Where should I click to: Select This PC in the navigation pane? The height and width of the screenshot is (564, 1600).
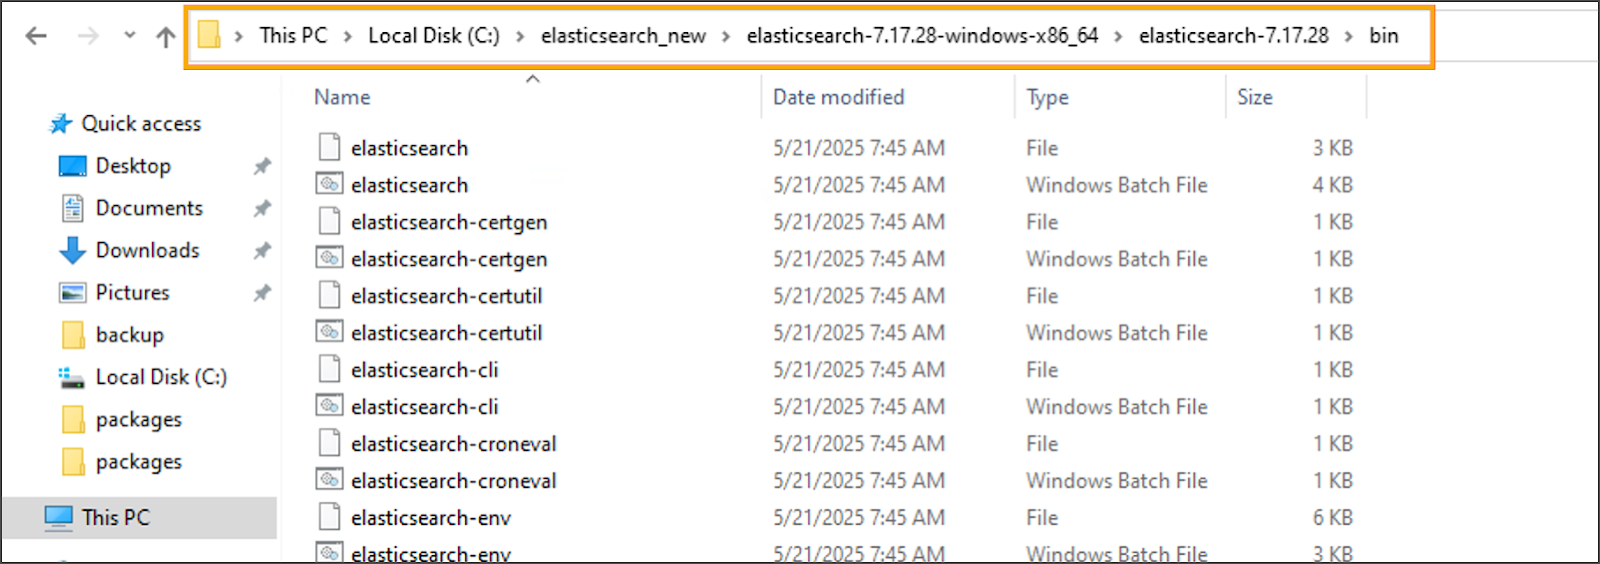(x=115, y=517)
